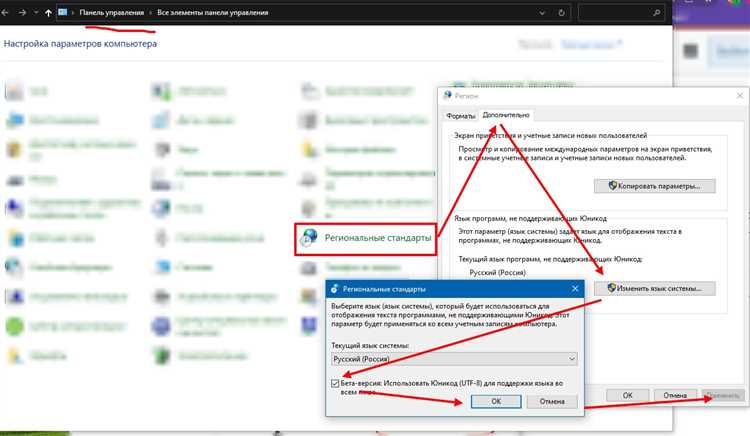Toggle the Beta UTF-8 Unicode checkbox
The image size is (750, 436).
[x=335, y=383]
